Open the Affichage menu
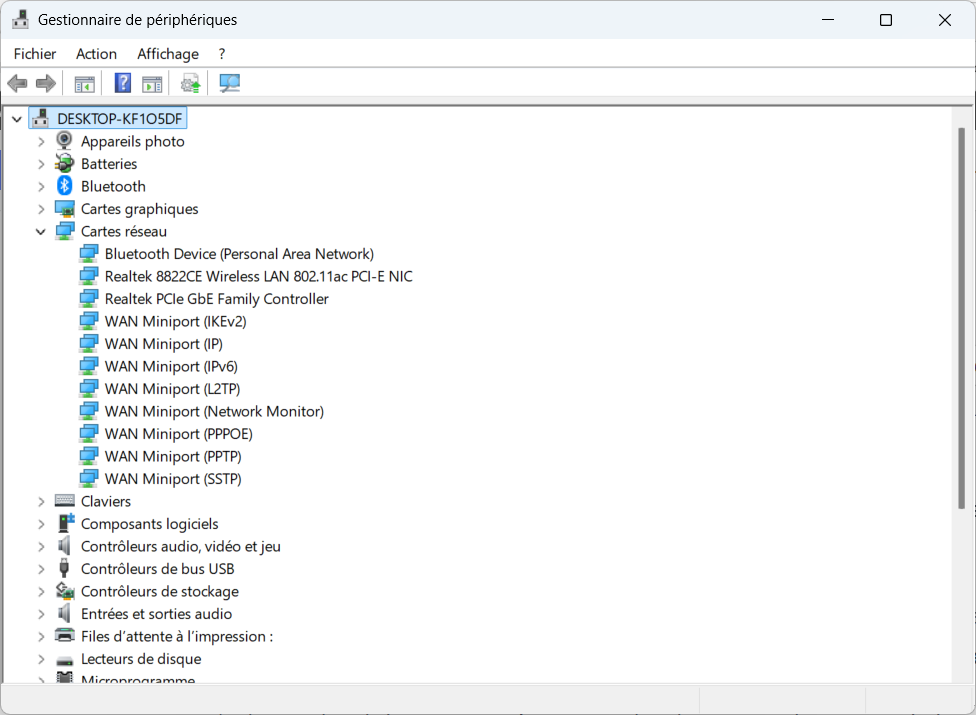The width and height of the screenshot is (976, 715). coord(168,54)
